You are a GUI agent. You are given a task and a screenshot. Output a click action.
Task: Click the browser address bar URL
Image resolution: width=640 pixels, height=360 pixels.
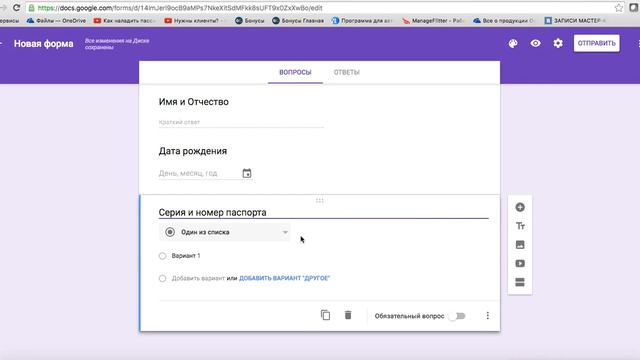pyautogui.click(x=180, y=8)
